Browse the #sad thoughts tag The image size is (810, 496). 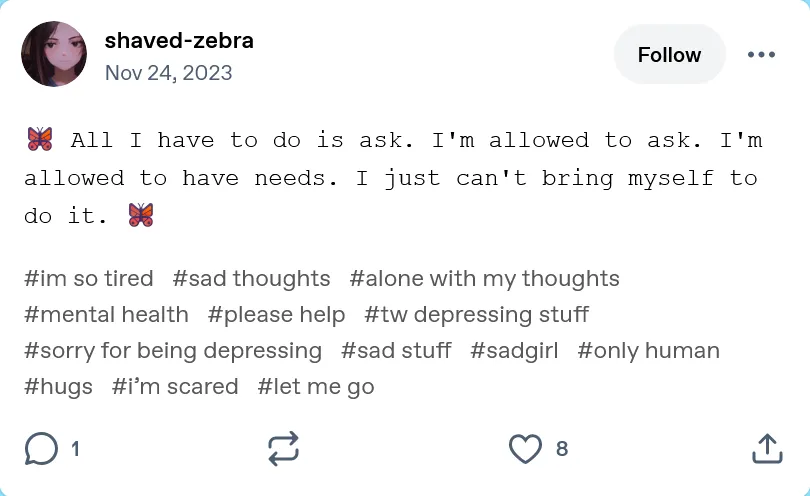point(251,279)
